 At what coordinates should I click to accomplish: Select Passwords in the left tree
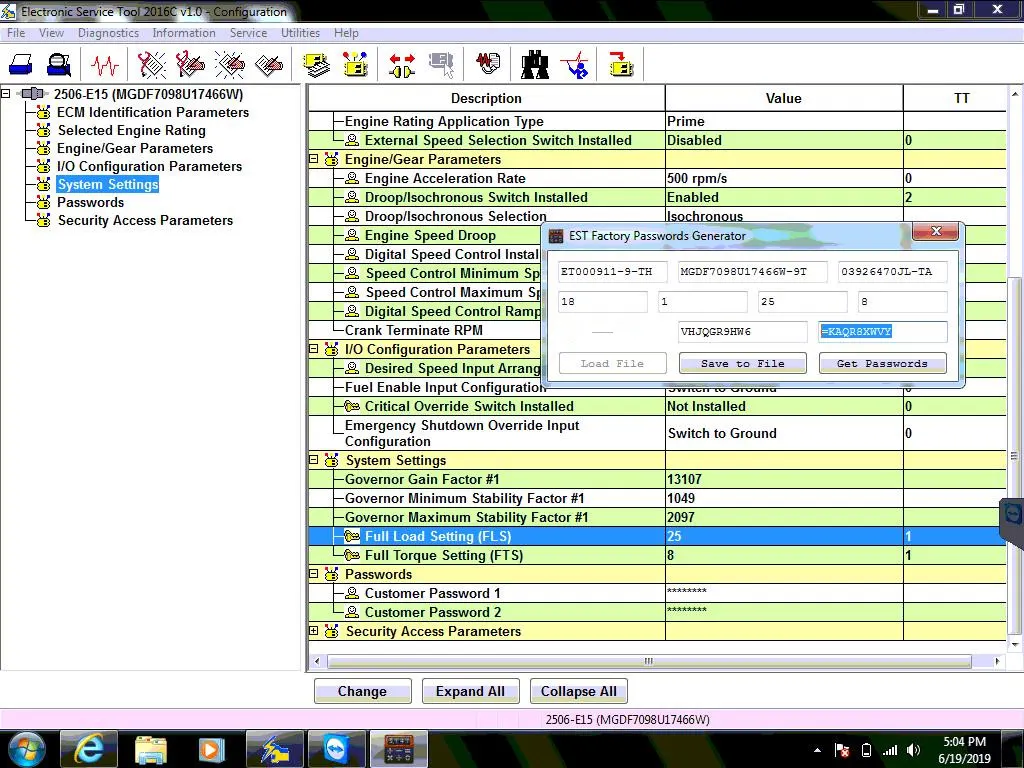click(x=90, y=202)
